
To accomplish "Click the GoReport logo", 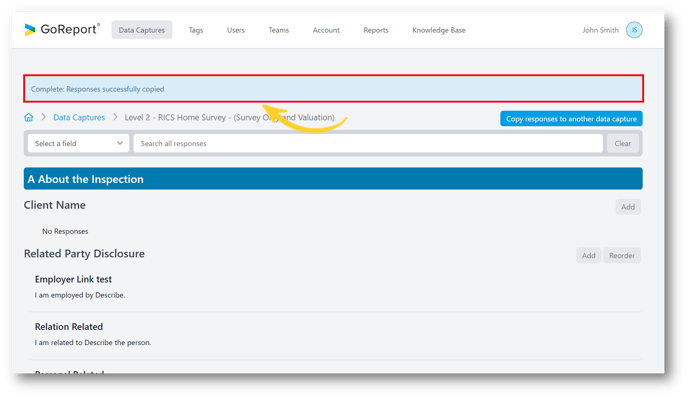I will pyautogui.click(x=62, y=29).
